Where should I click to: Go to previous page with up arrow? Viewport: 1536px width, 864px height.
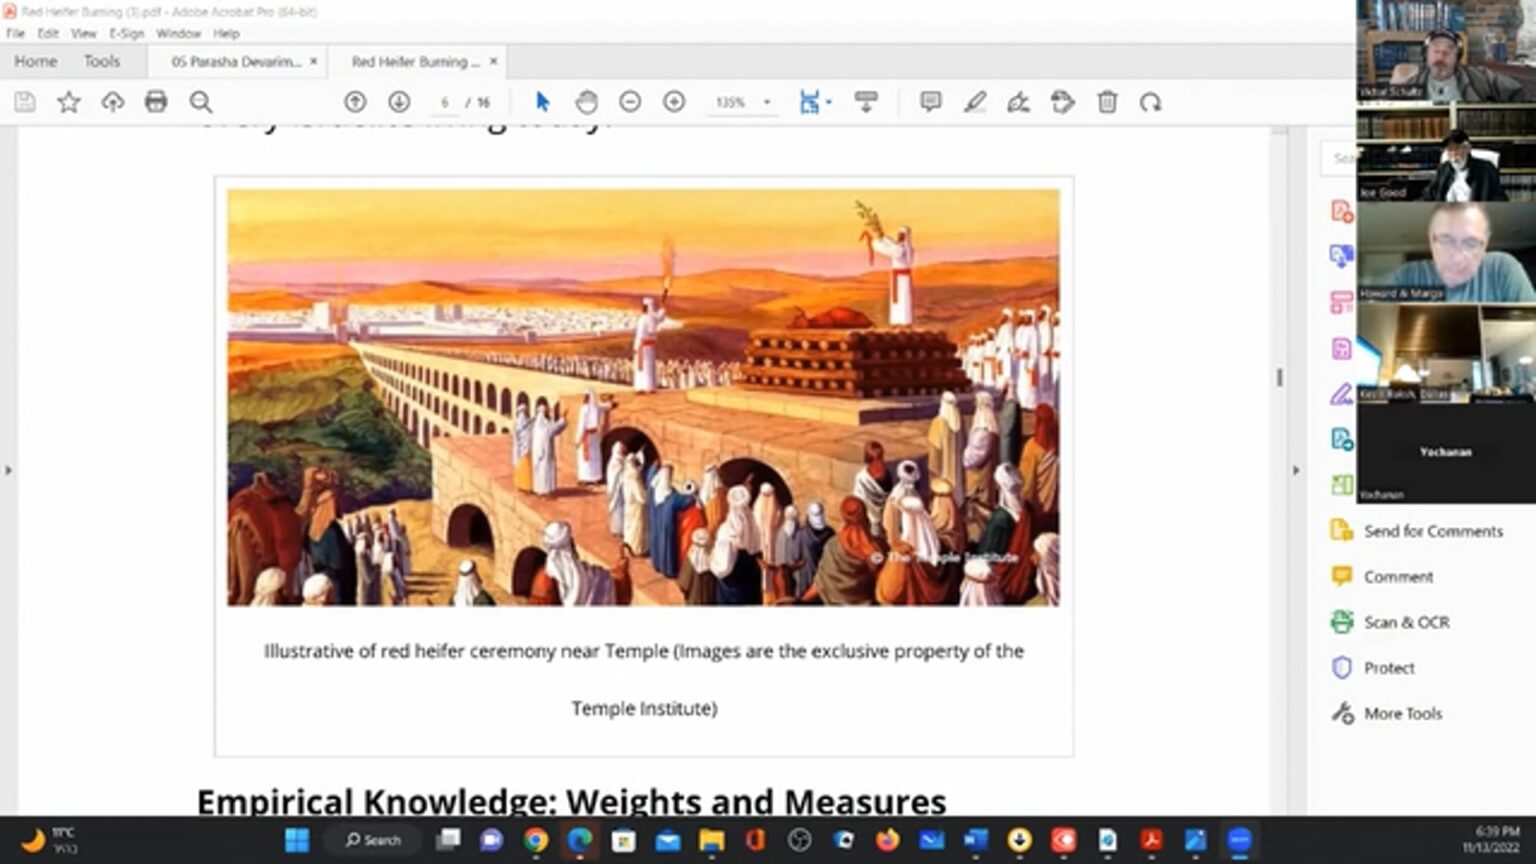pos(355,102)
